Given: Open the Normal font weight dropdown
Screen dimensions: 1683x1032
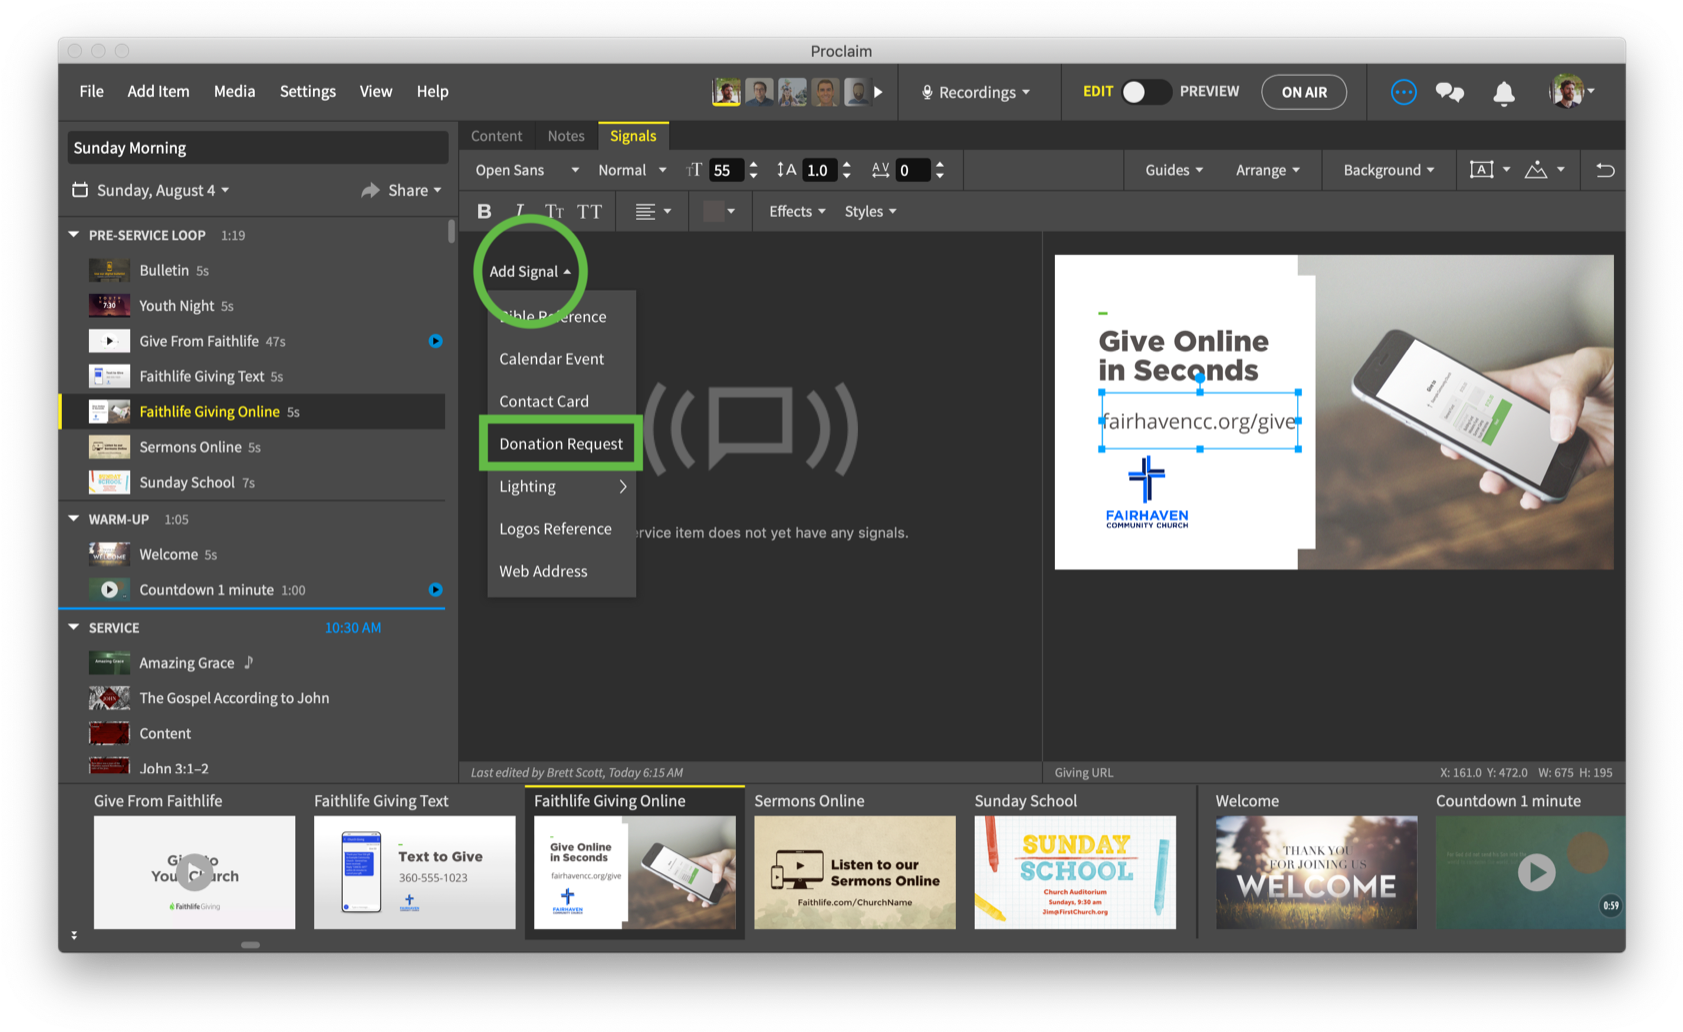Looking at the screenshot, I should coord(632,170).
